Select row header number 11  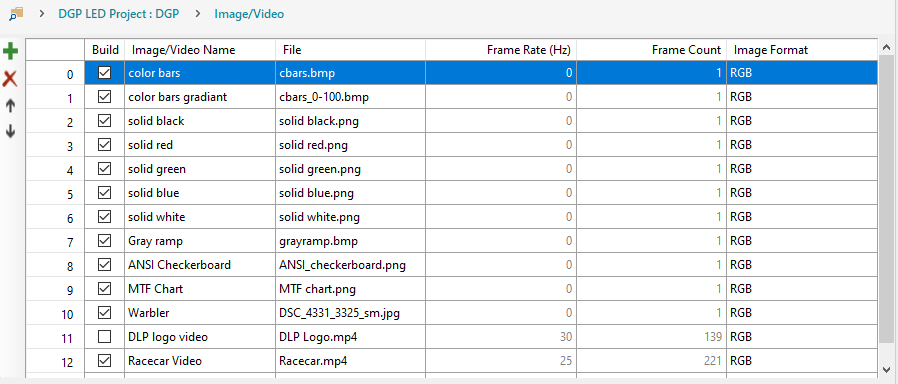click(56, 338)
